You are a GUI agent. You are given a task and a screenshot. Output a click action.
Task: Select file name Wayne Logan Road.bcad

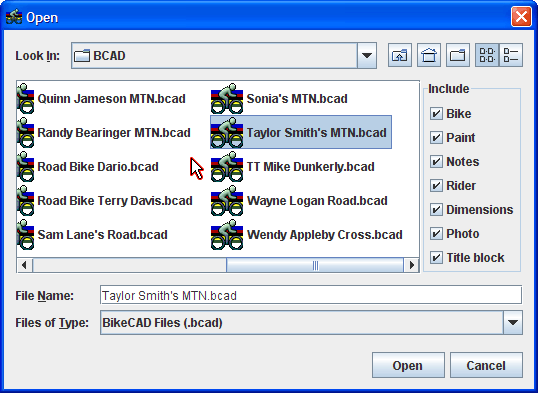[x=317, y=200]
